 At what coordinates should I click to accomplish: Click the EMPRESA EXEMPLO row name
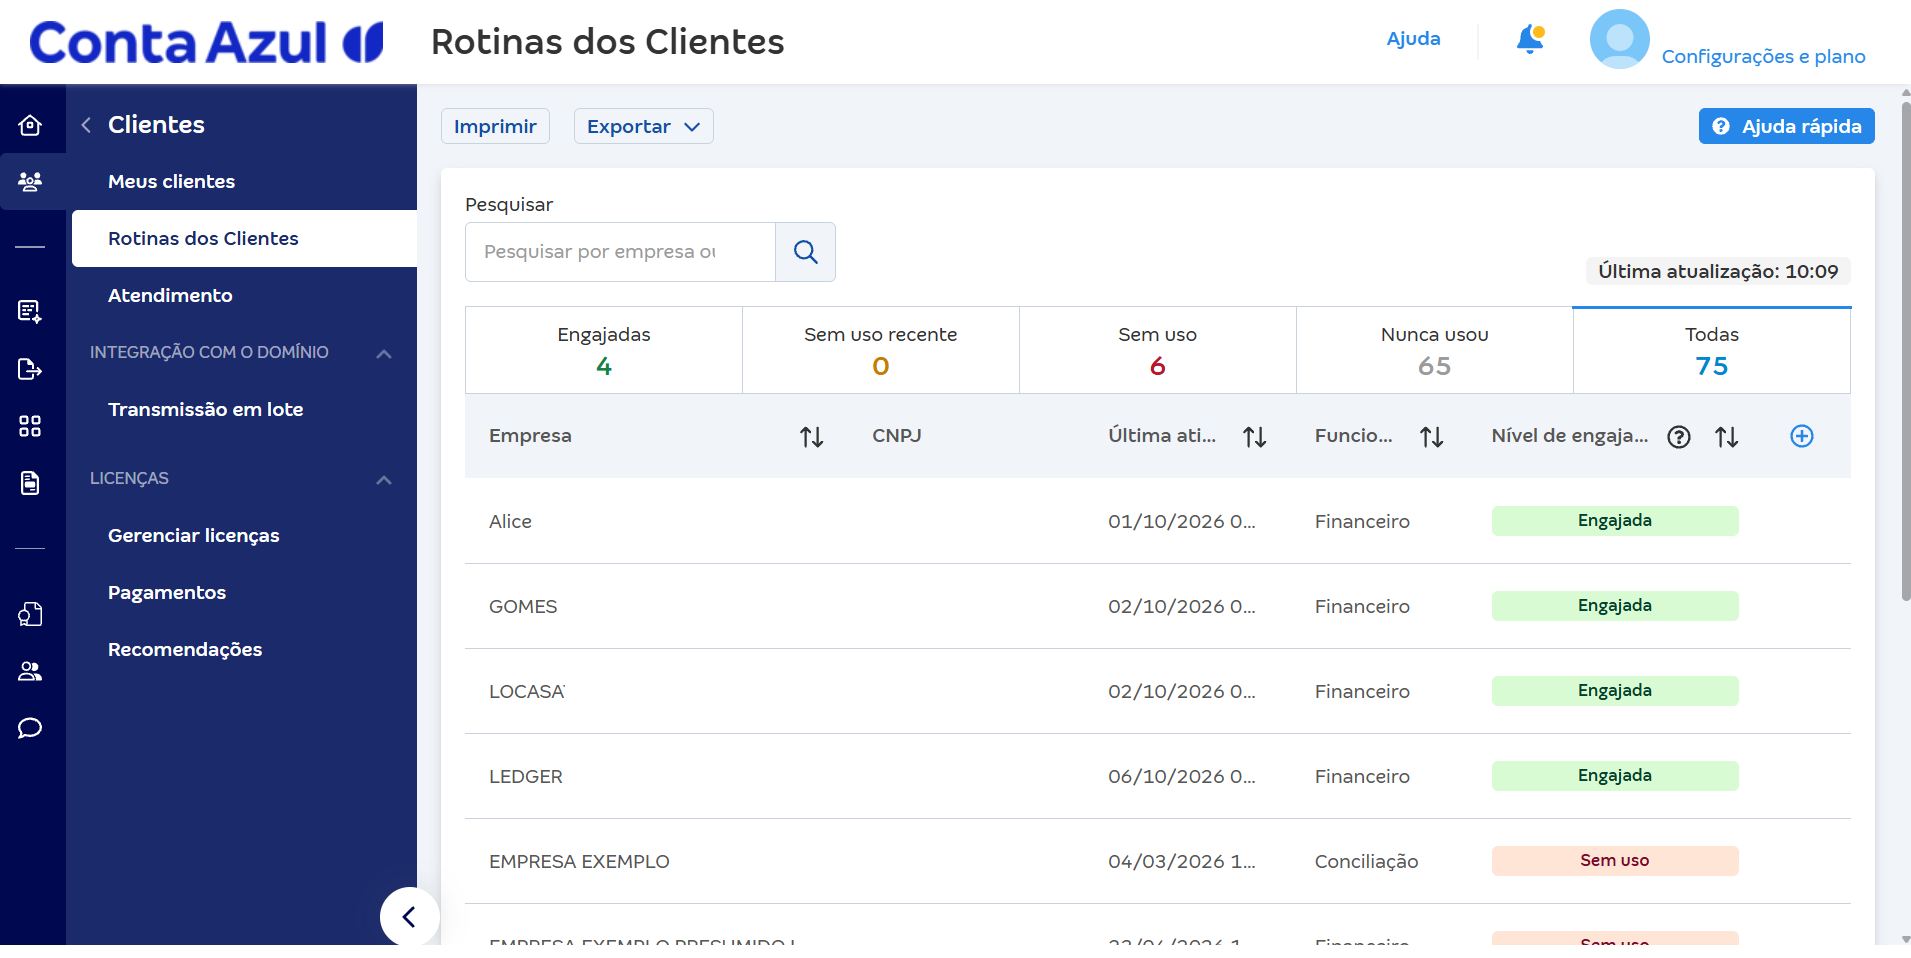[579, 862]
